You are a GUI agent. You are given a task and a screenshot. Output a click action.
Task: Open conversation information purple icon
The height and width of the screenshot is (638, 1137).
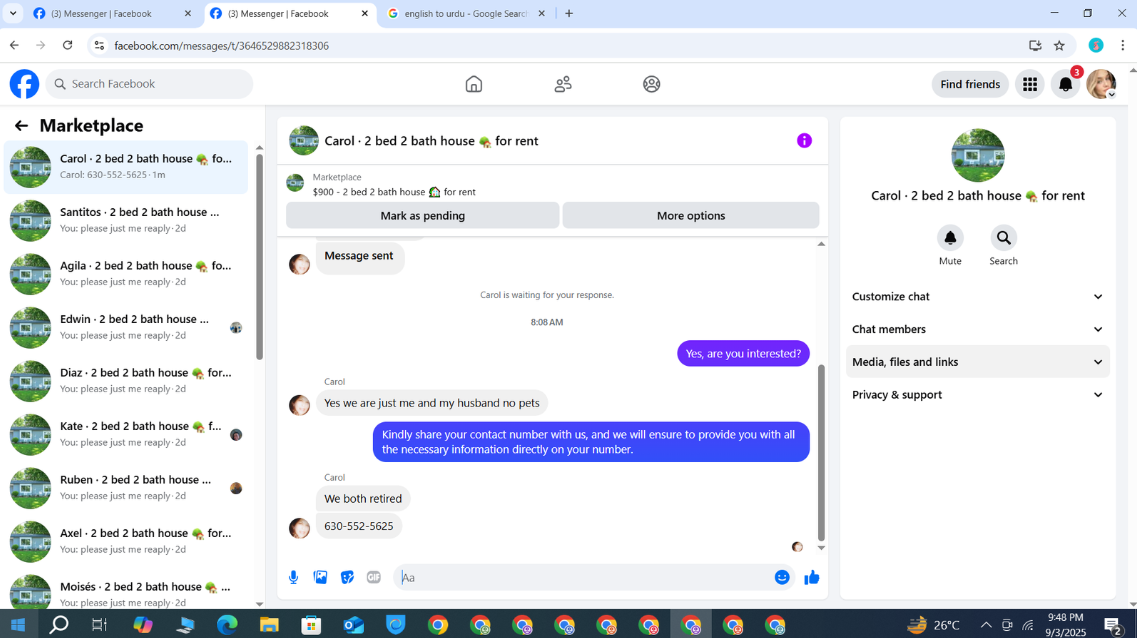804,141
